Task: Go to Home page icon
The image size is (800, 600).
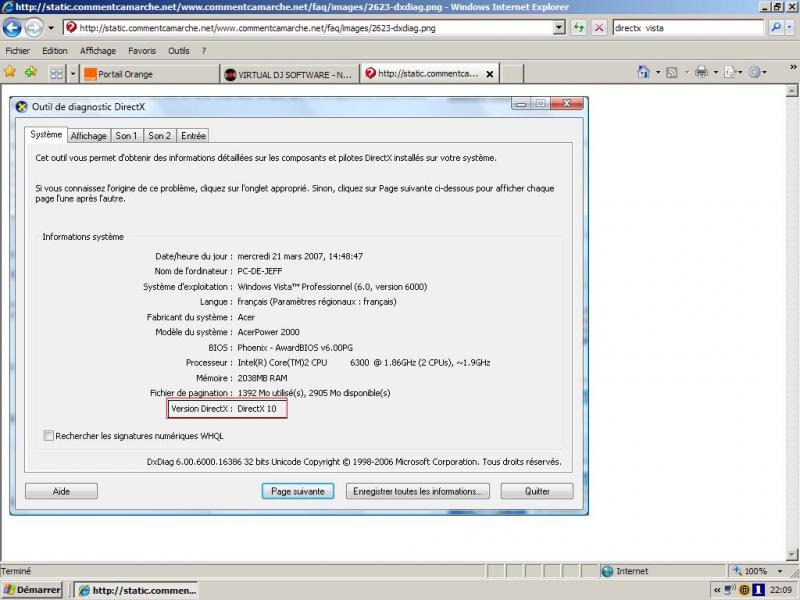Action: point(644,72)
